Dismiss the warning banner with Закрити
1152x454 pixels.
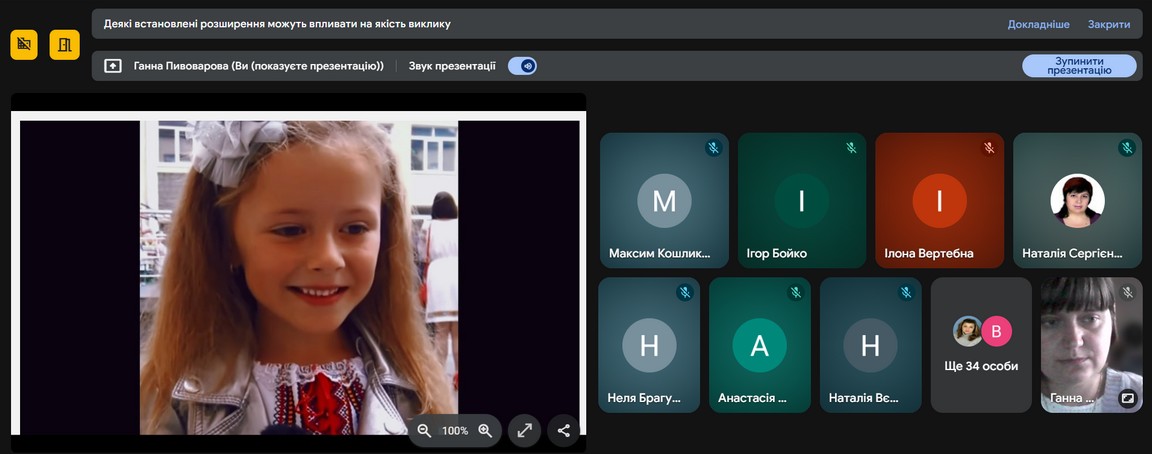1109,24
